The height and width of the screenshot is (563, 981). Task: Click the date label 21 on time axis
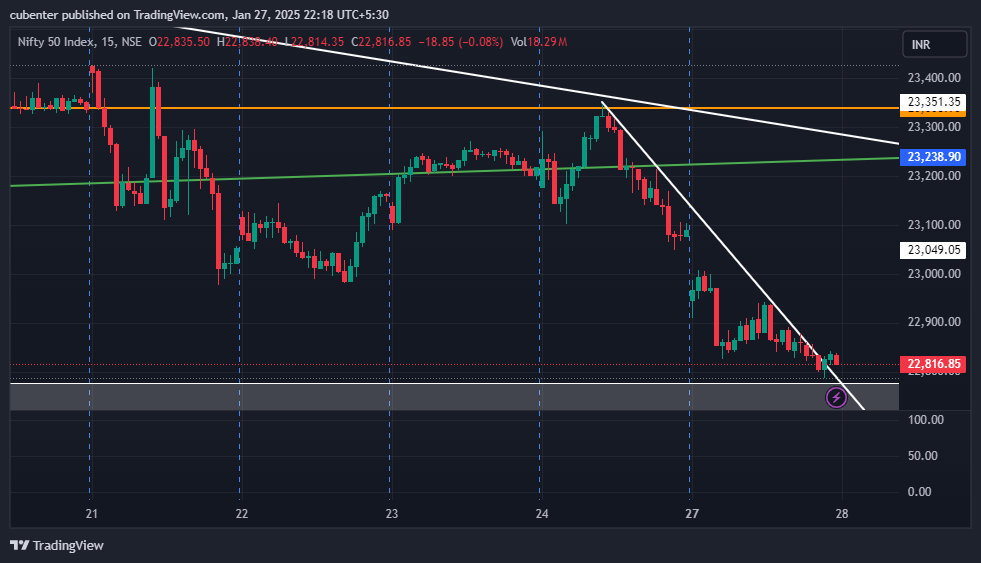91,514
